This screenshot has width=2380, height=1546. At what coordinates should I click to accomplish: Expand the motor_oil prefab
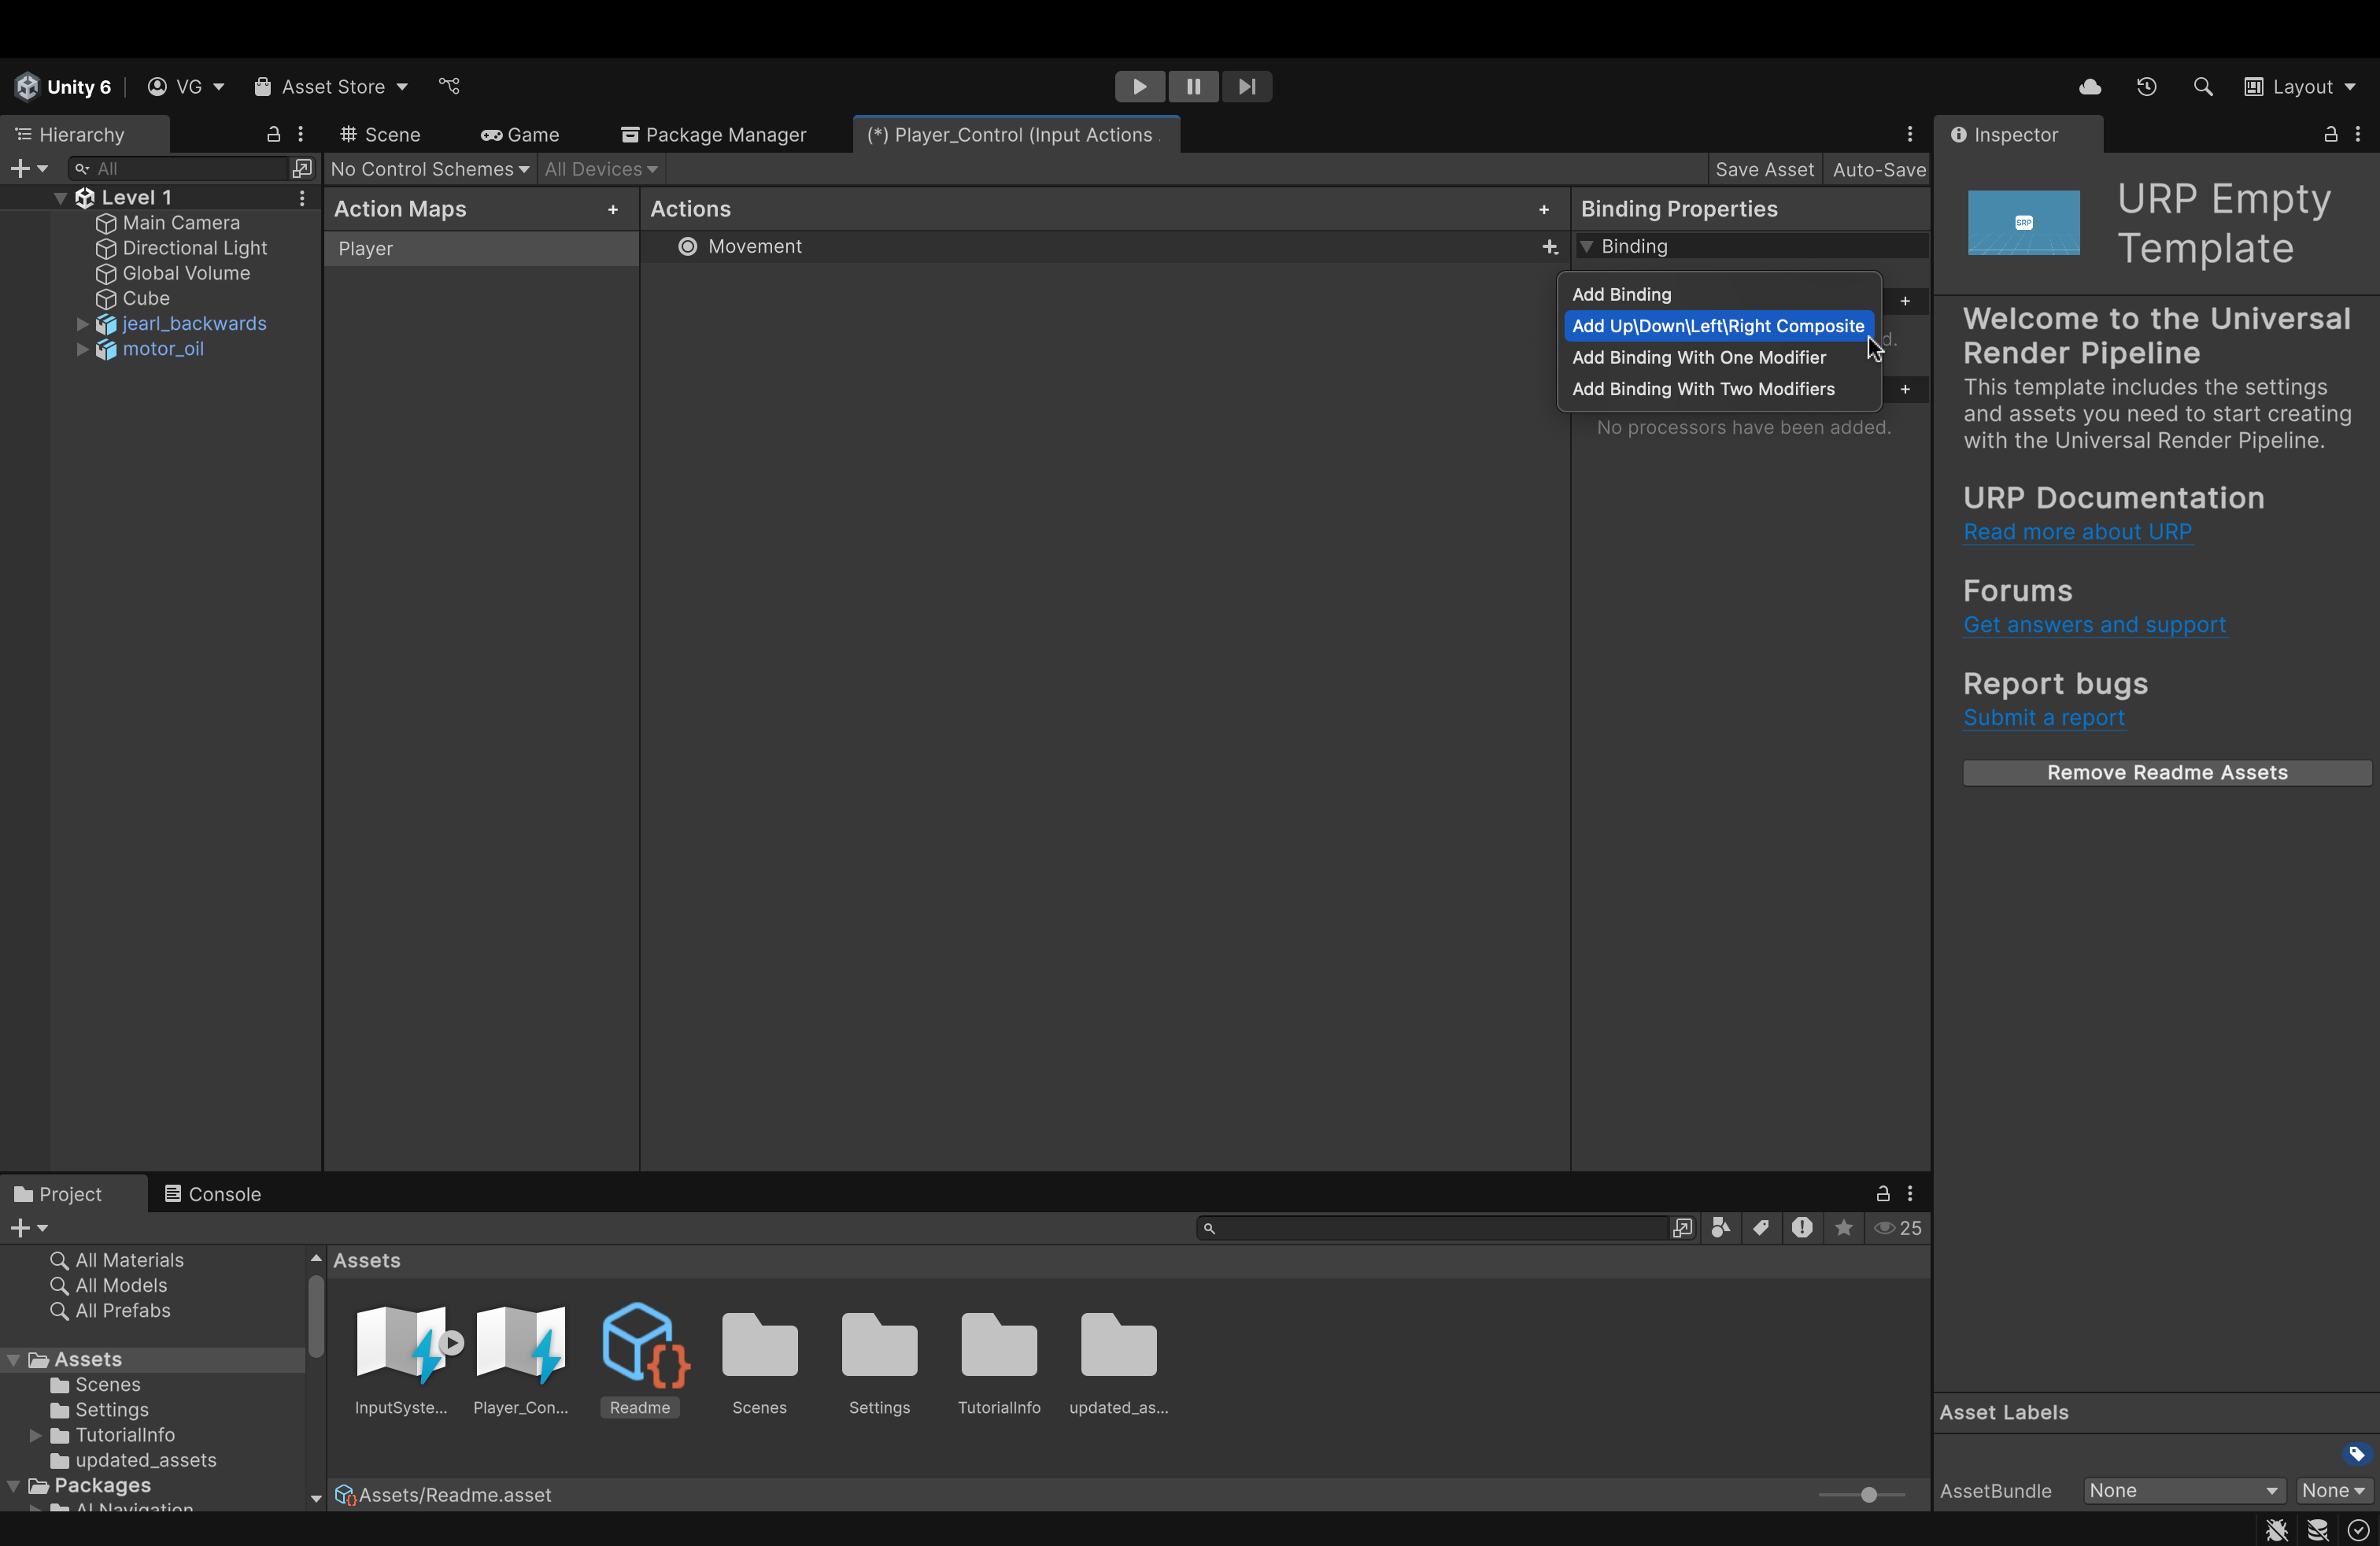tap(83, 349)
